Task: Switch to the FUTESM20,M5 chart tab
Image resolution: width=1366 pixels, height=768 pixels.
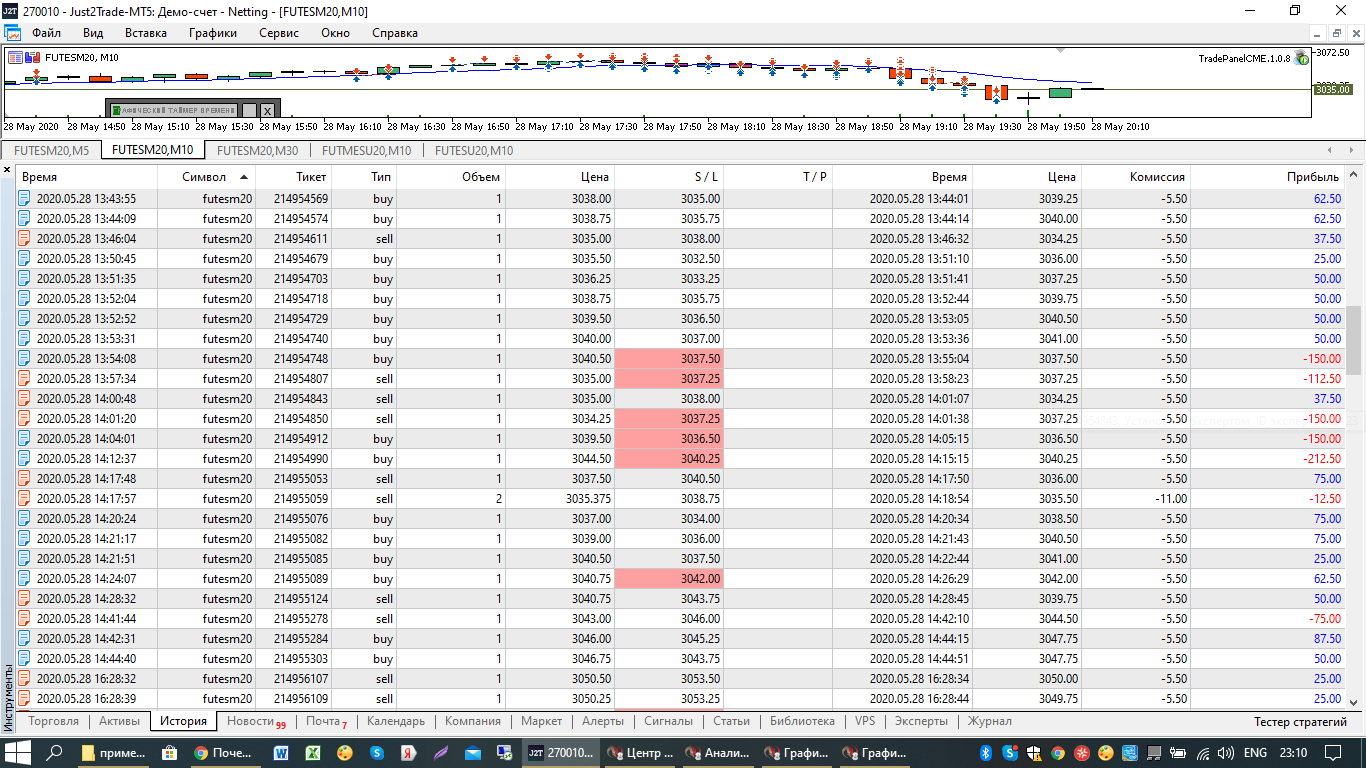Action: point(52,150)
